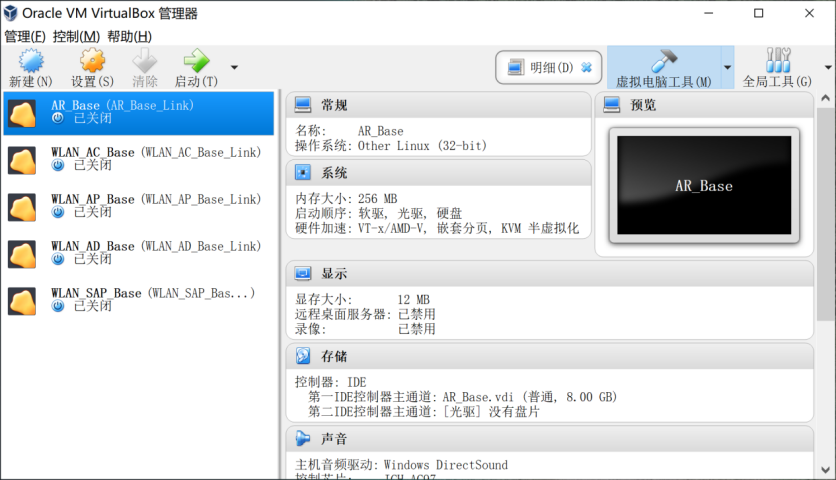
Task: Open the 帮助(H) menu
Action: [130, 36]
